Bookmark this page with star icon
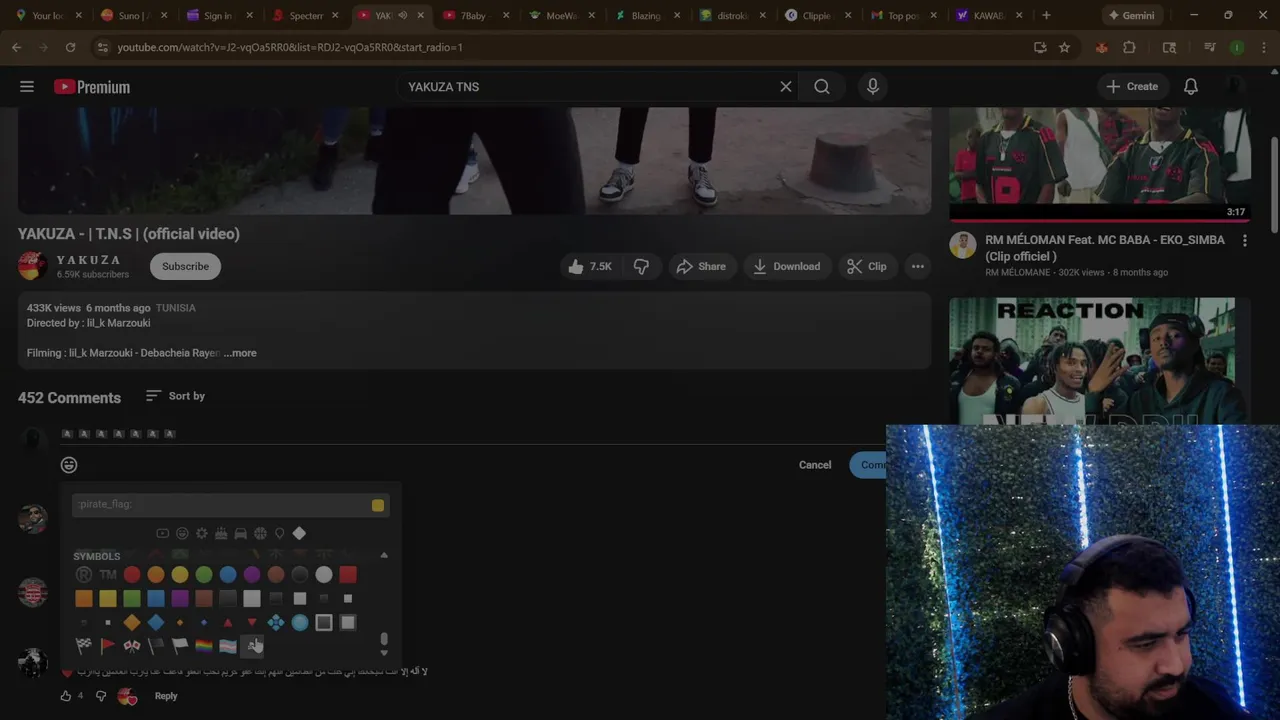Screen dimensions: 1280x720 (1065, 47)
